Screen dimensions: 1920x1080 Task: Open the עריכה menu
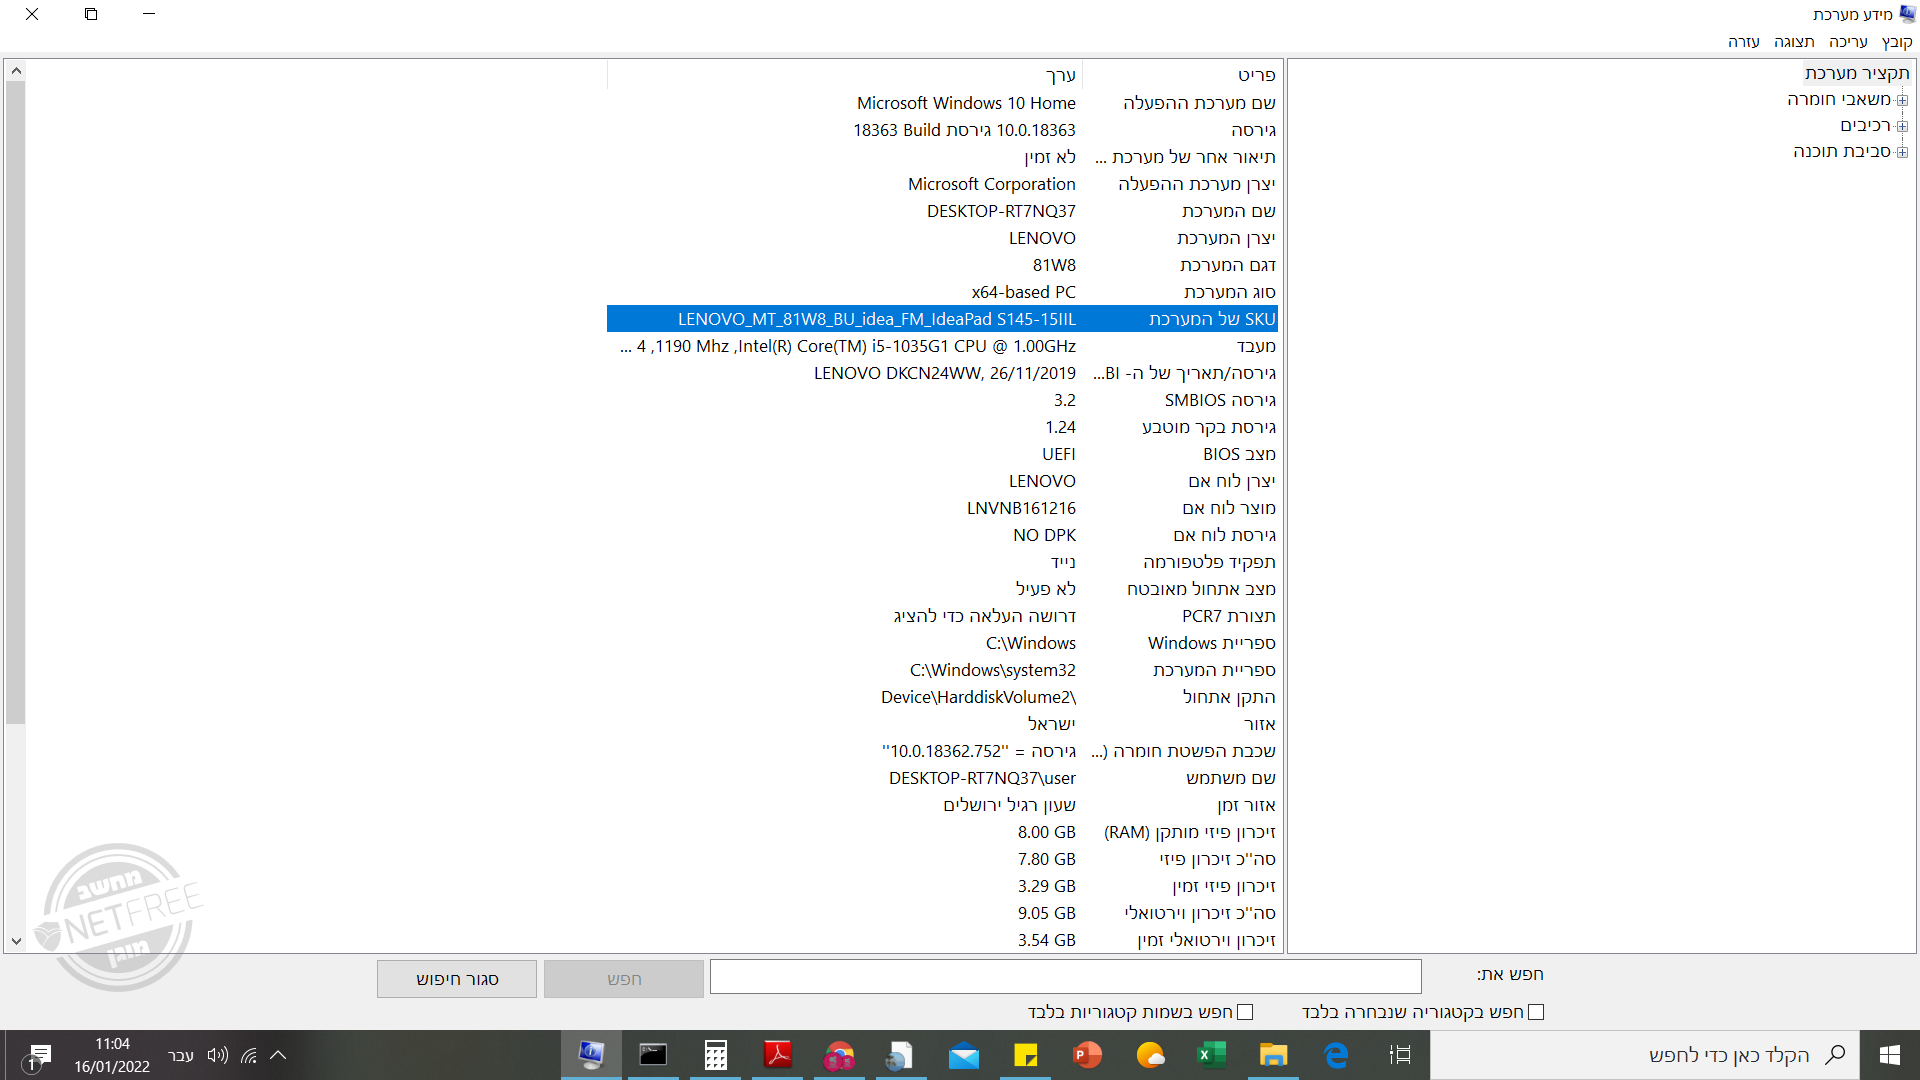point(1848,42)
